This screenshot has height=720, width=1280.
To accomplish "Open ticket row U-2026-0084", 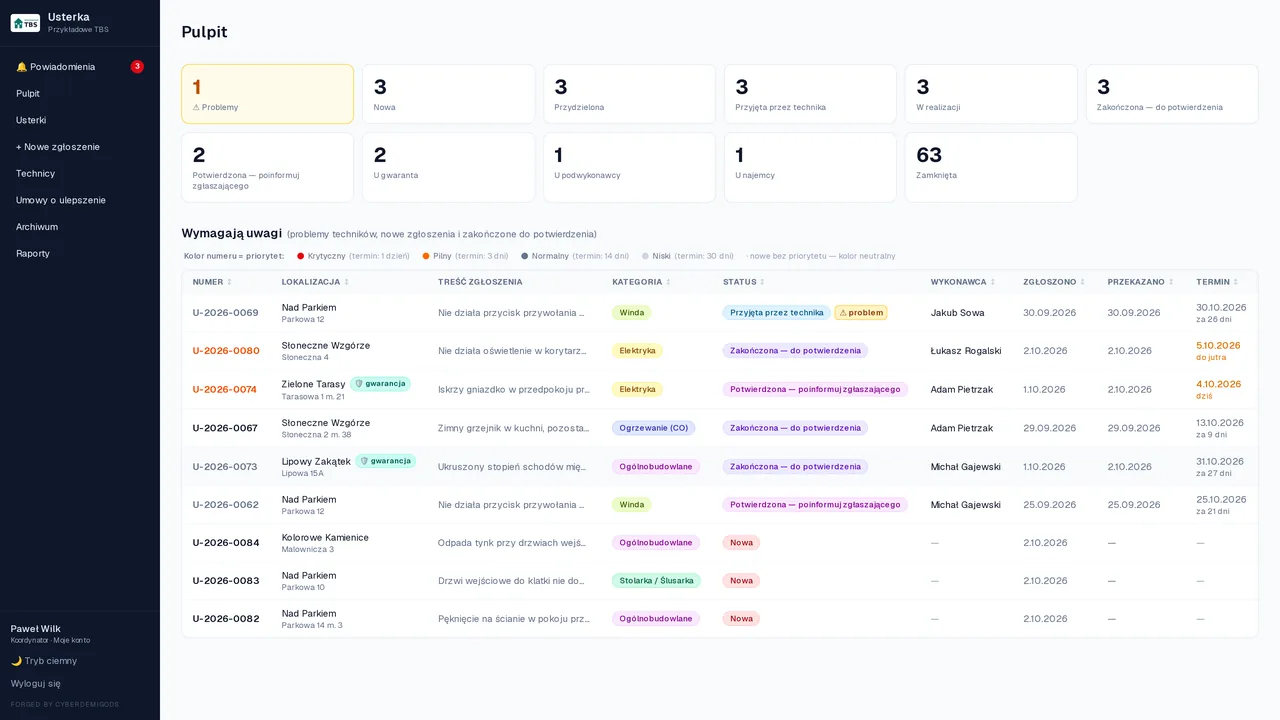I will 720,543.
